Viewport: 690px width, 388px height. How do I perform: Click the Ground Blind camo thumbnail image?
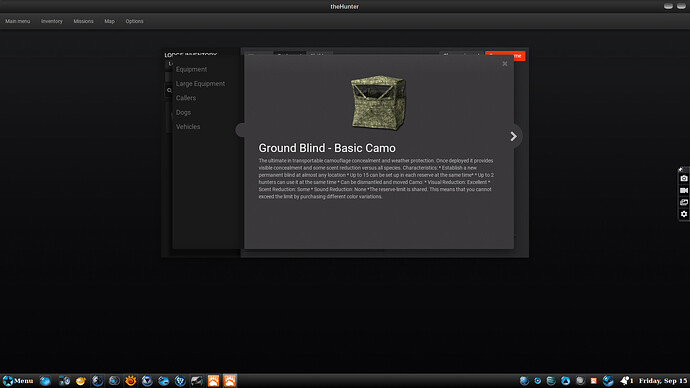(x=378, y=102)
